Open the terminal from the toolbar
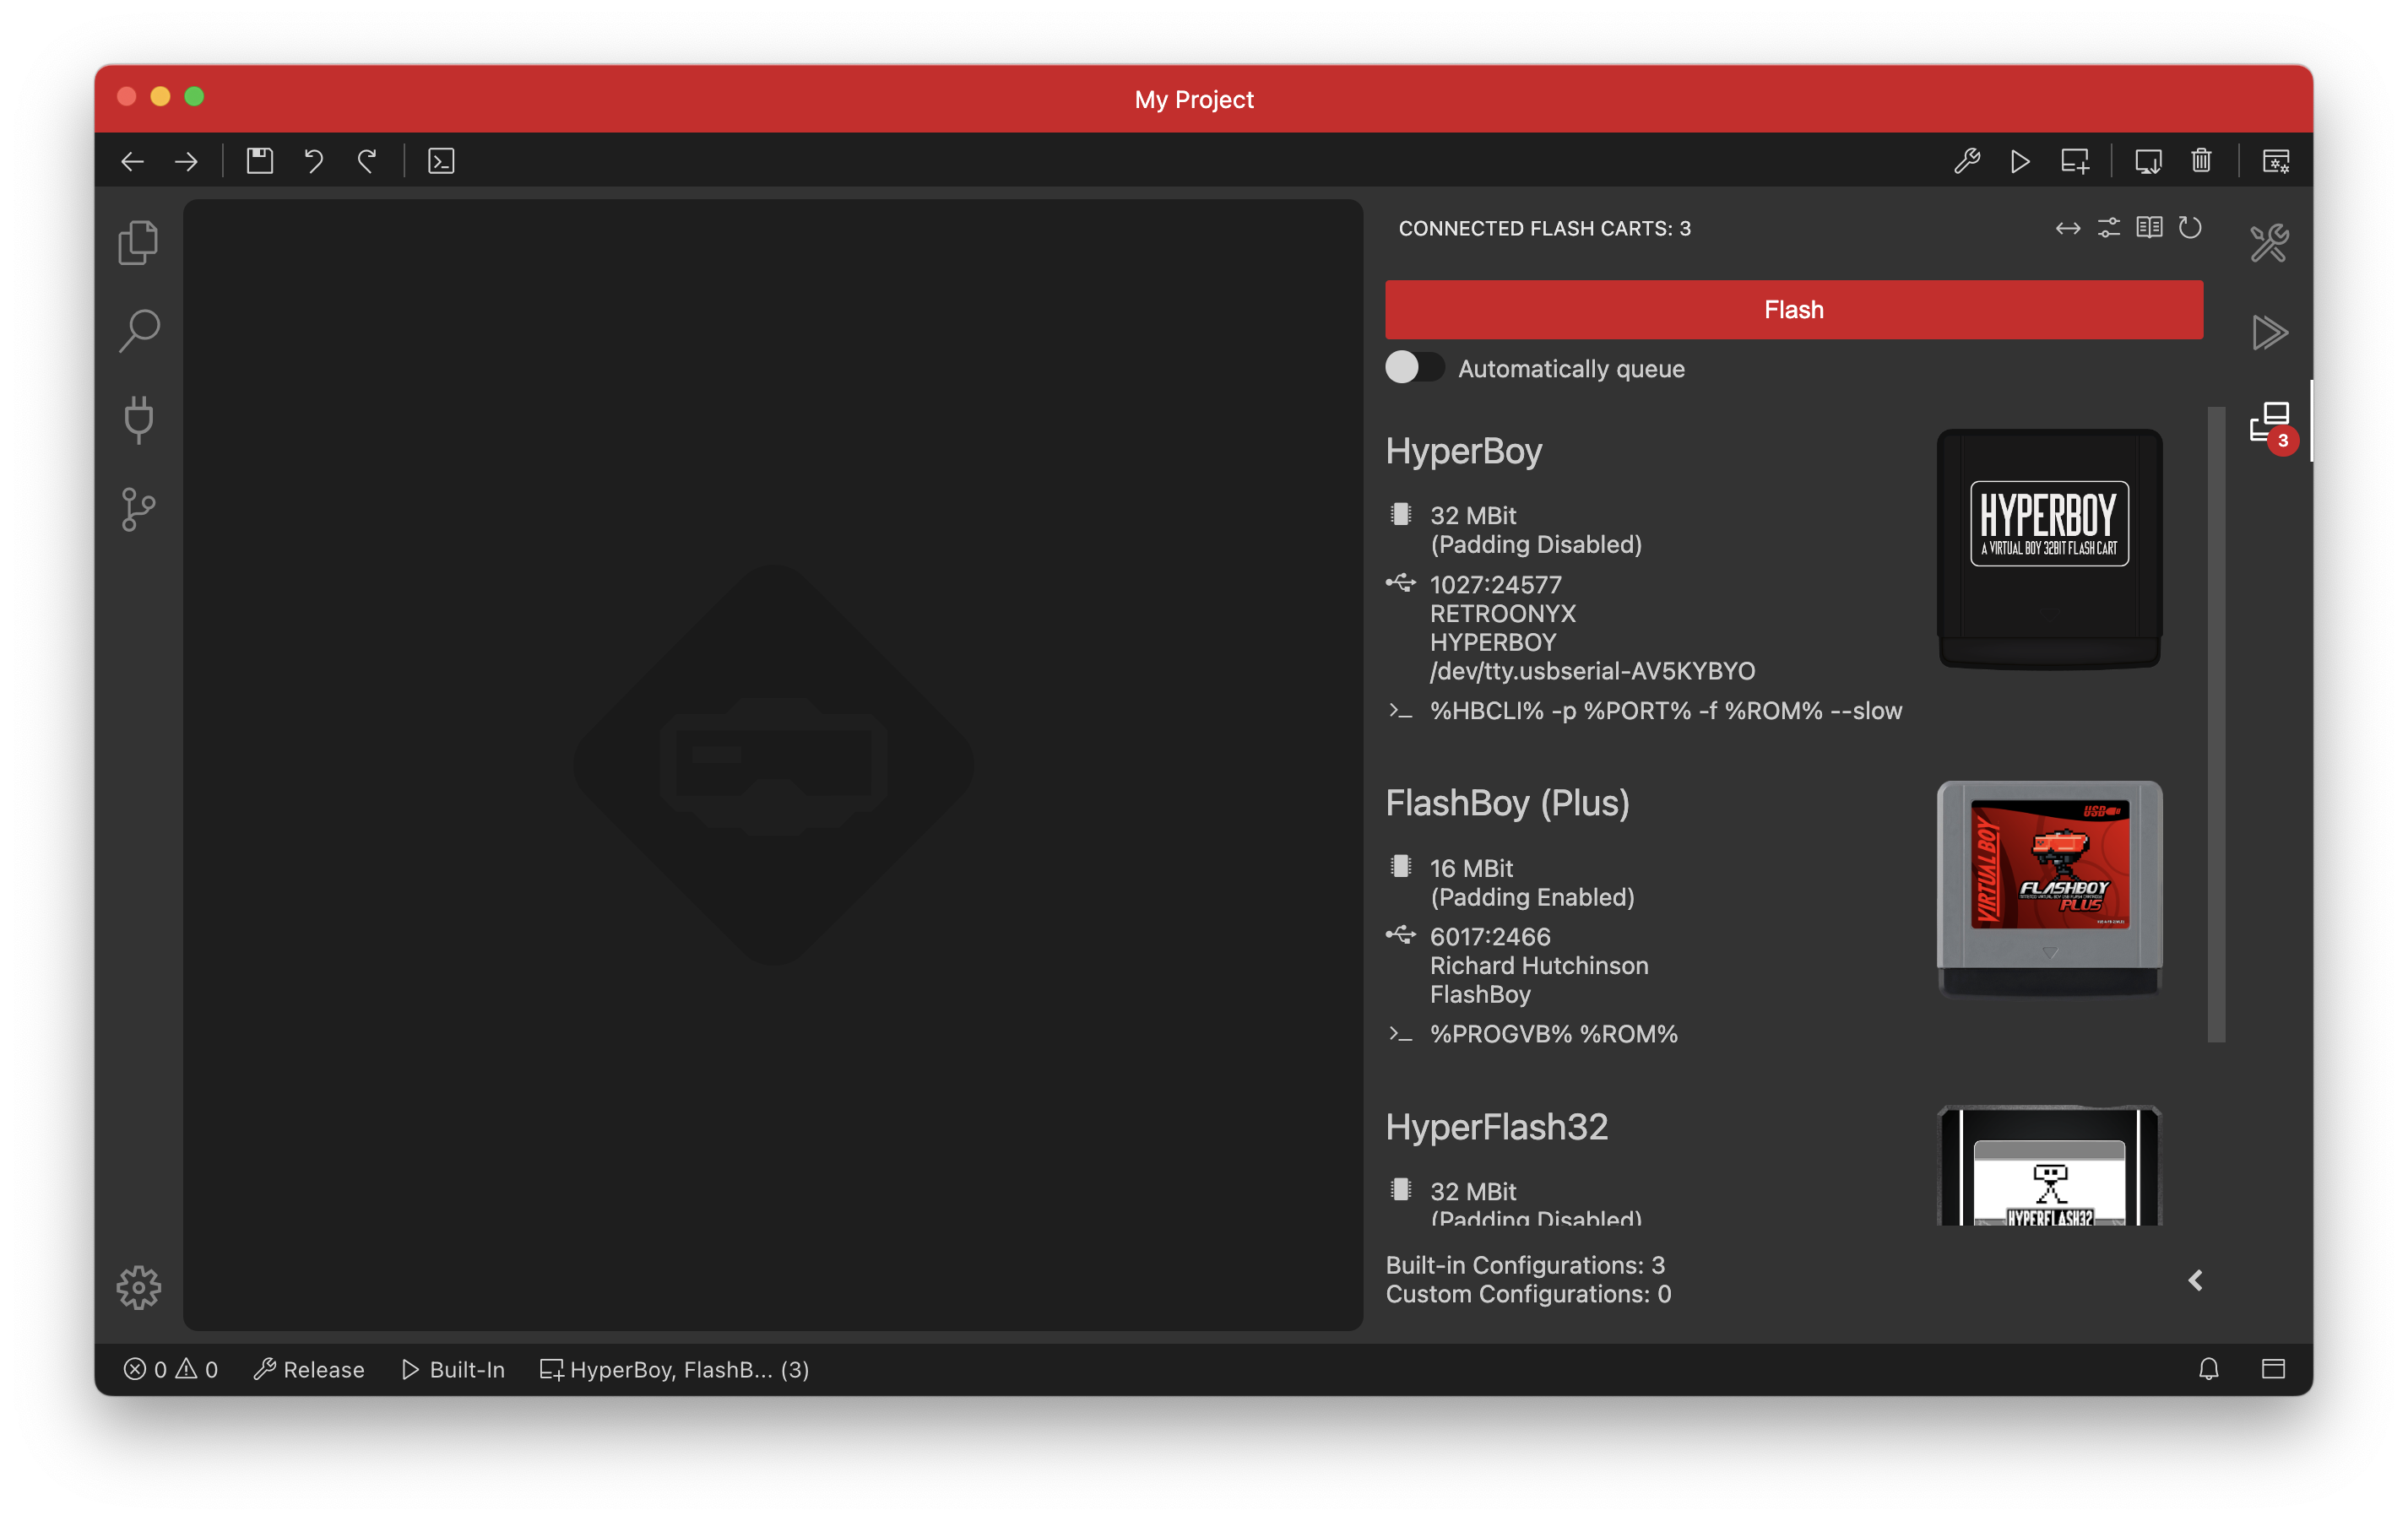2408x1521 pixels. coord(441,161)
